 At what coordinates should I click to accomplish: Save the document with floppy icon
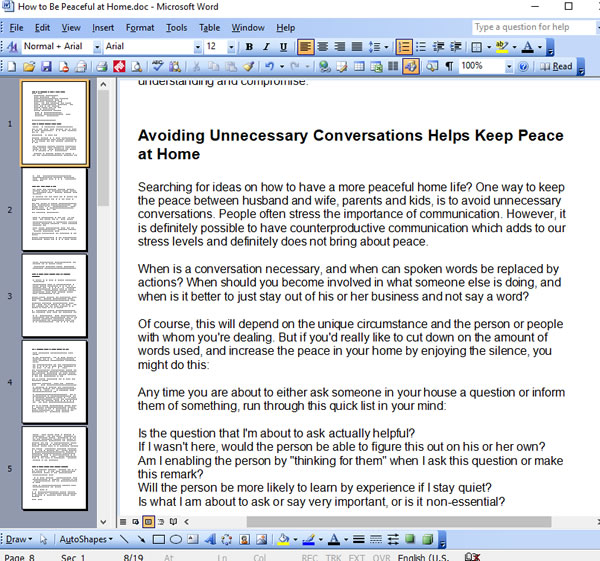(46, 67)
